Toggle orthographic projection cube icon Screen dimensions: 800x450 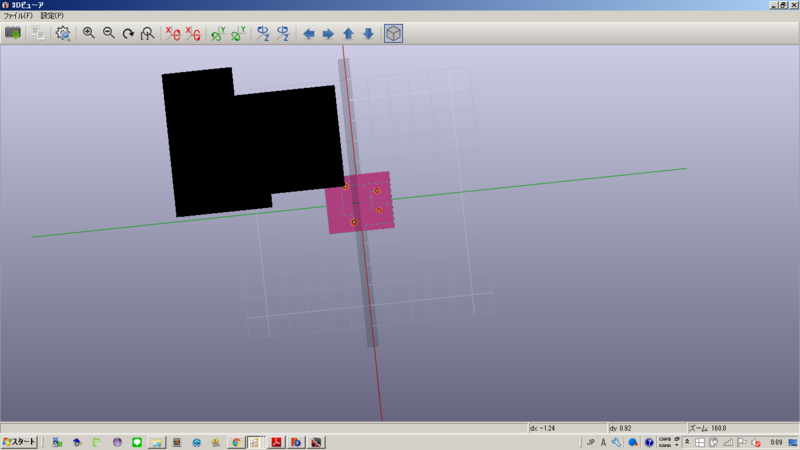(393, 34)
